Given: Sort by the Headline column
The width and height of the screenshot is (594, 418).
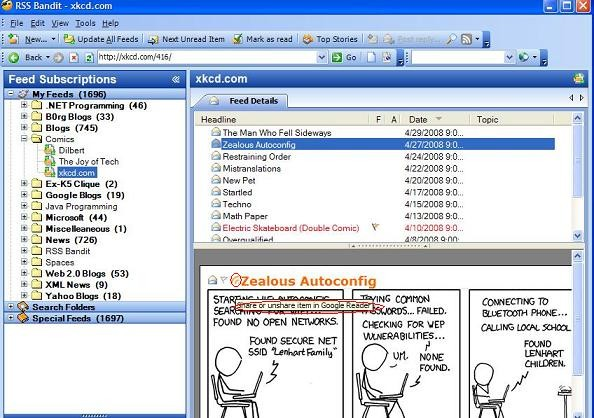Looking at the screenshot, I should (282, 120).
